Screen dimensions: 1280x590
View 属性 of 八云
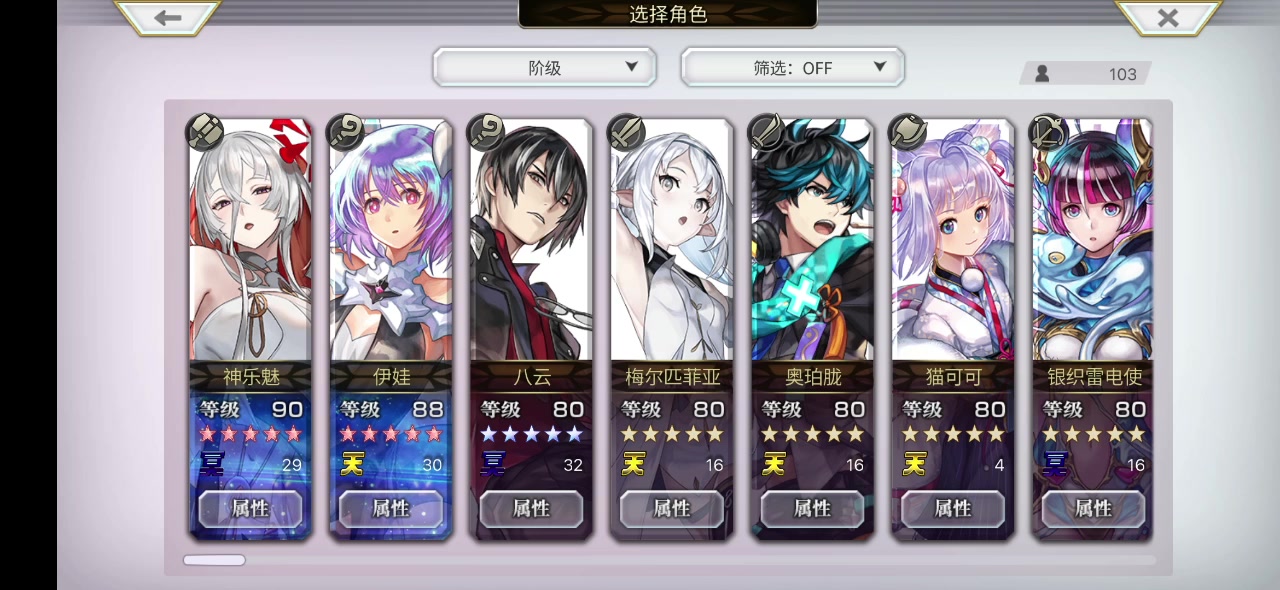pos(531,508)
